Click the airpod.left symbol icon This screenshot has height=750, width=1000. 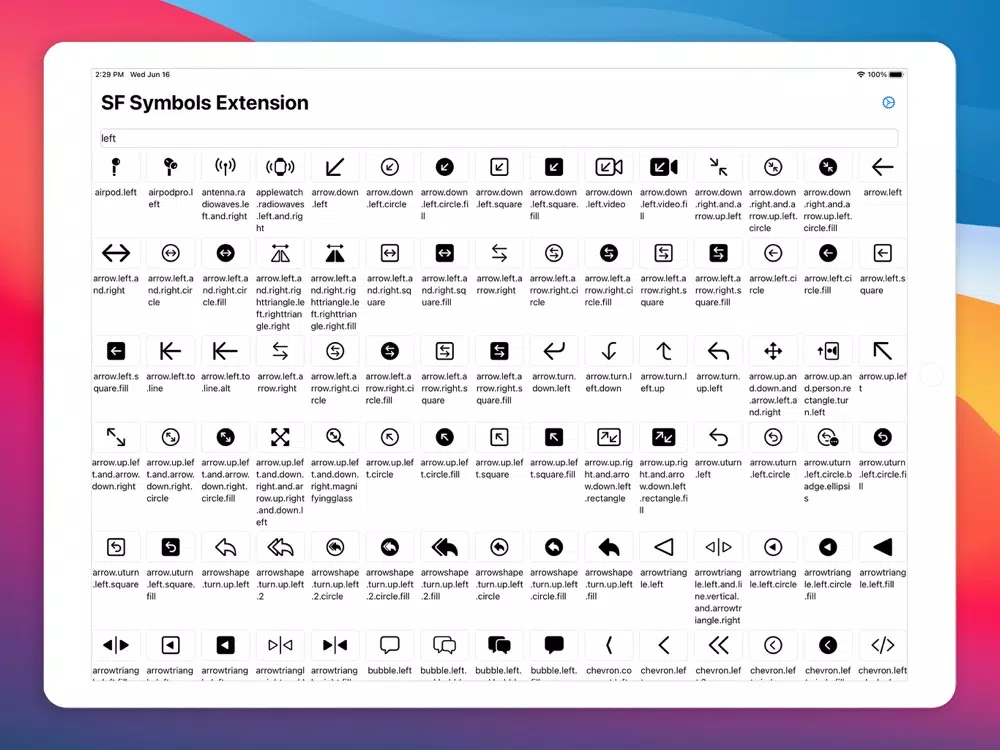click(x=115, y=167)
